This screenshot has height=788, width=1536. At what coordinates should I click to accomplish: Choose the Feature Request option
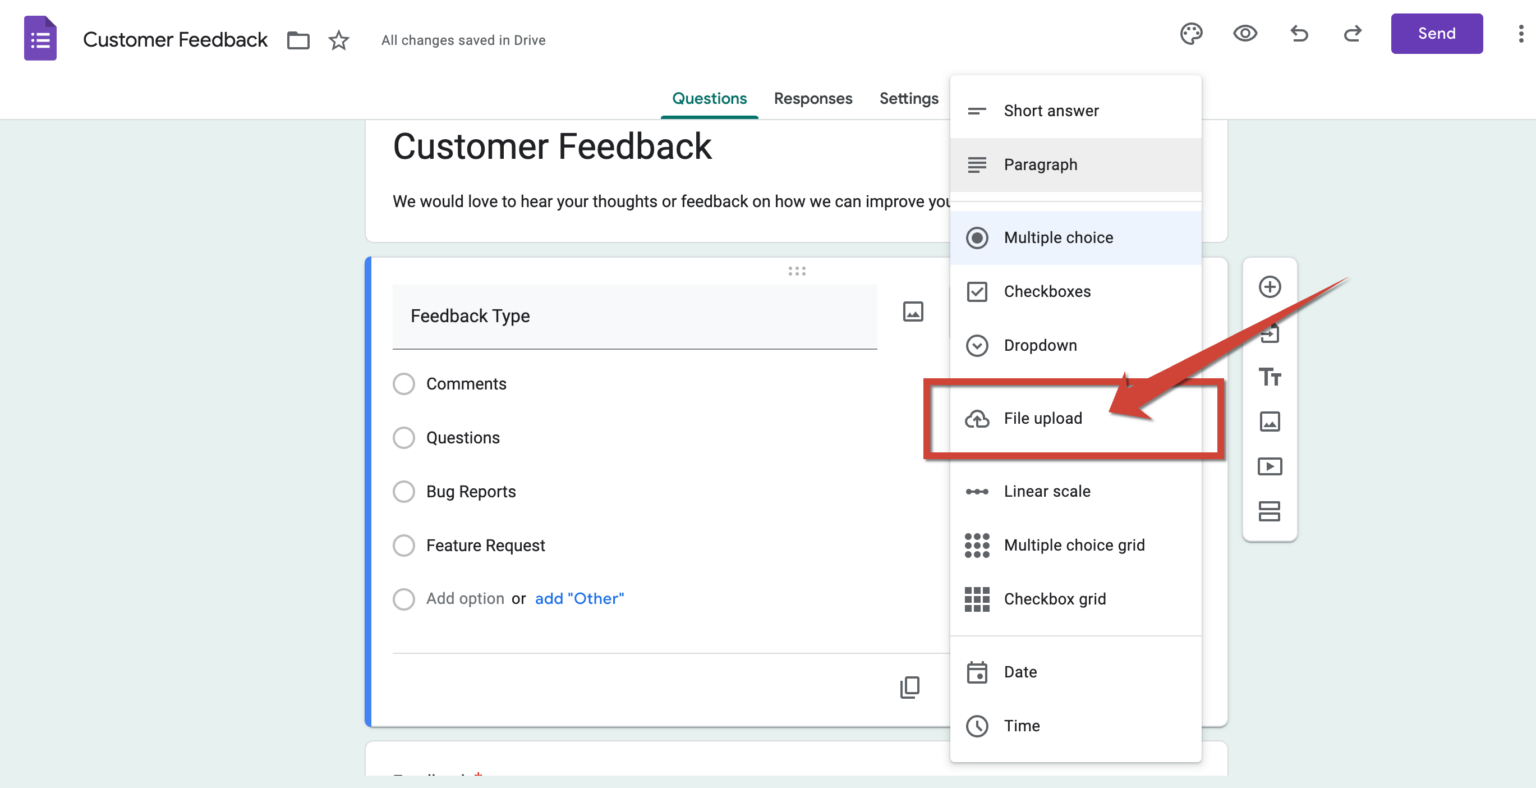pyautogui.click(x=404, y=545)
